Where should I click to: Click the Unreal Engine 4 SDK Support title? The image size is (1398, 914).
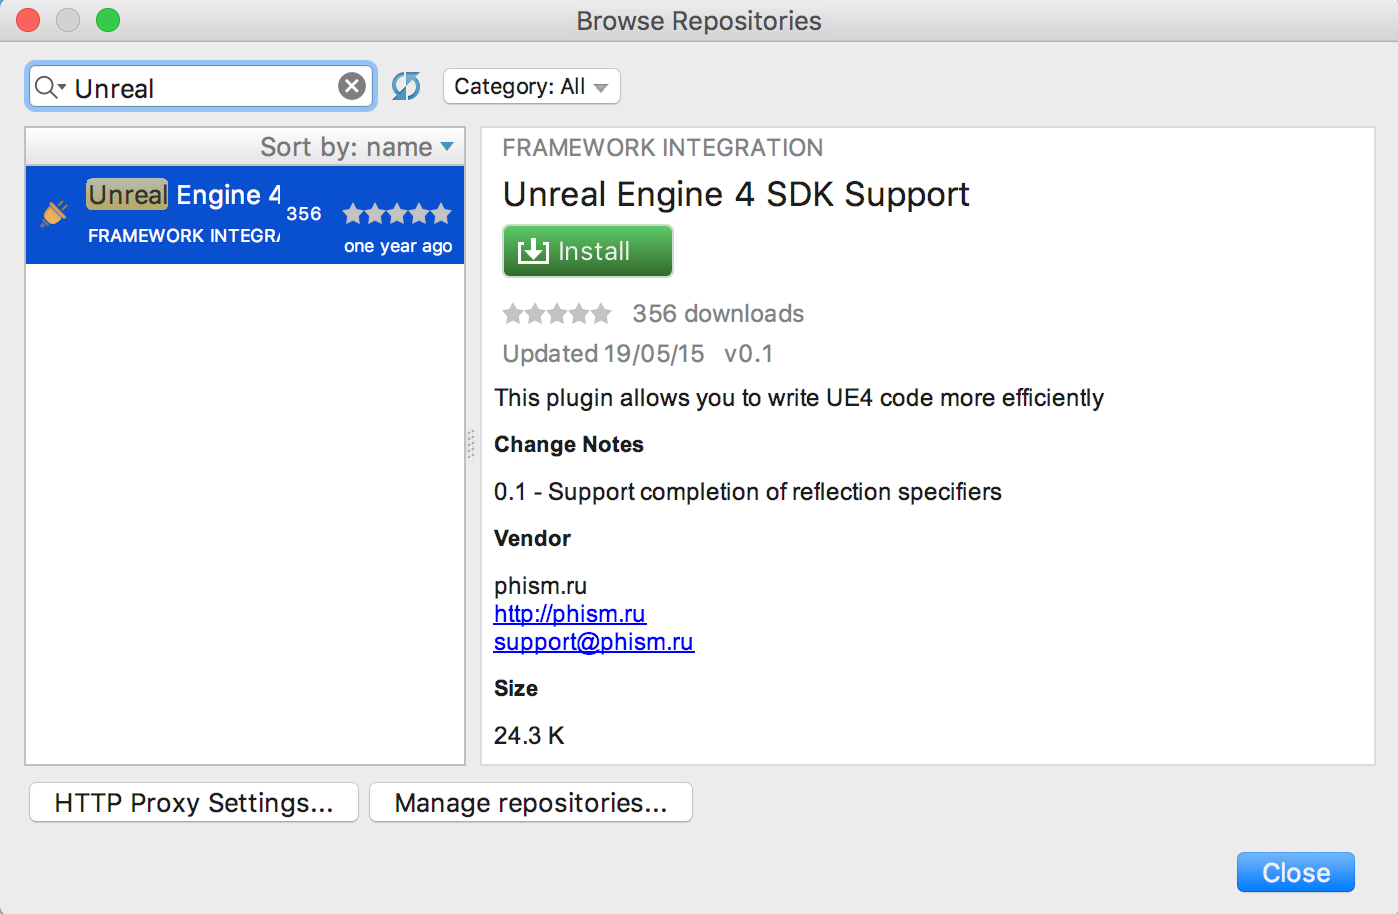(x=736, y=194)
